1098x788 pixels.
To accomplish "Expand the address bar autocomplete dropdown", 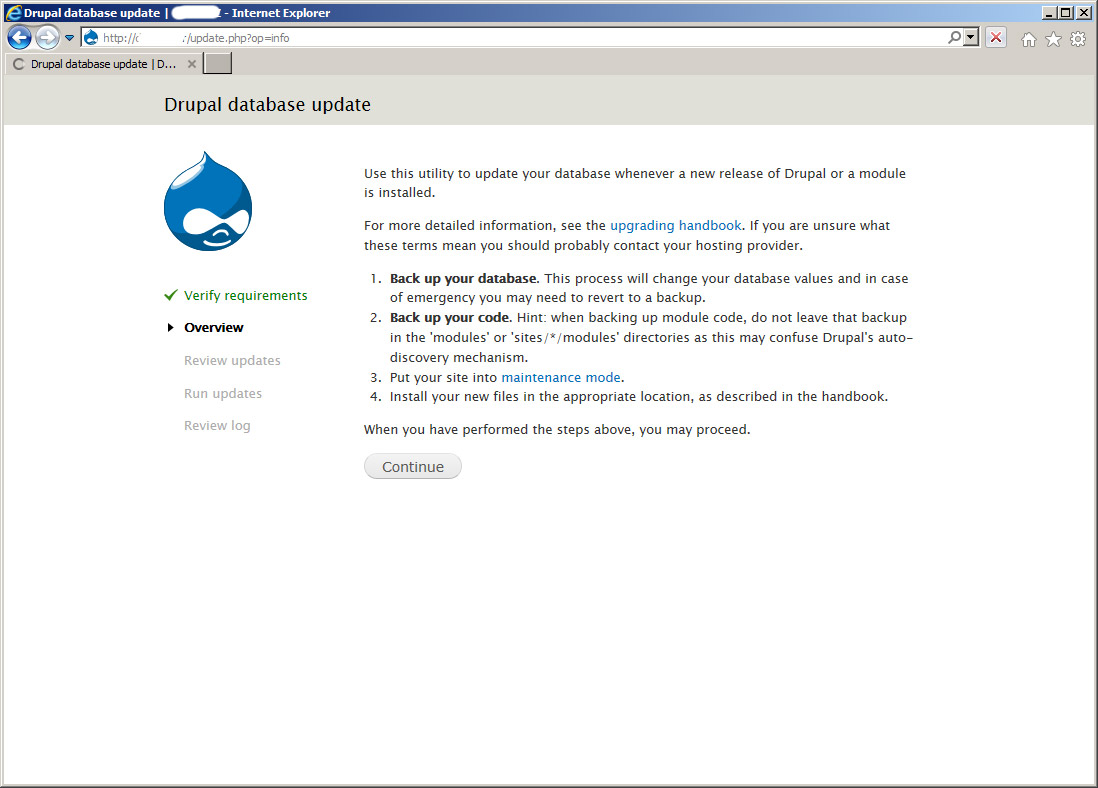I will (971, 37).
